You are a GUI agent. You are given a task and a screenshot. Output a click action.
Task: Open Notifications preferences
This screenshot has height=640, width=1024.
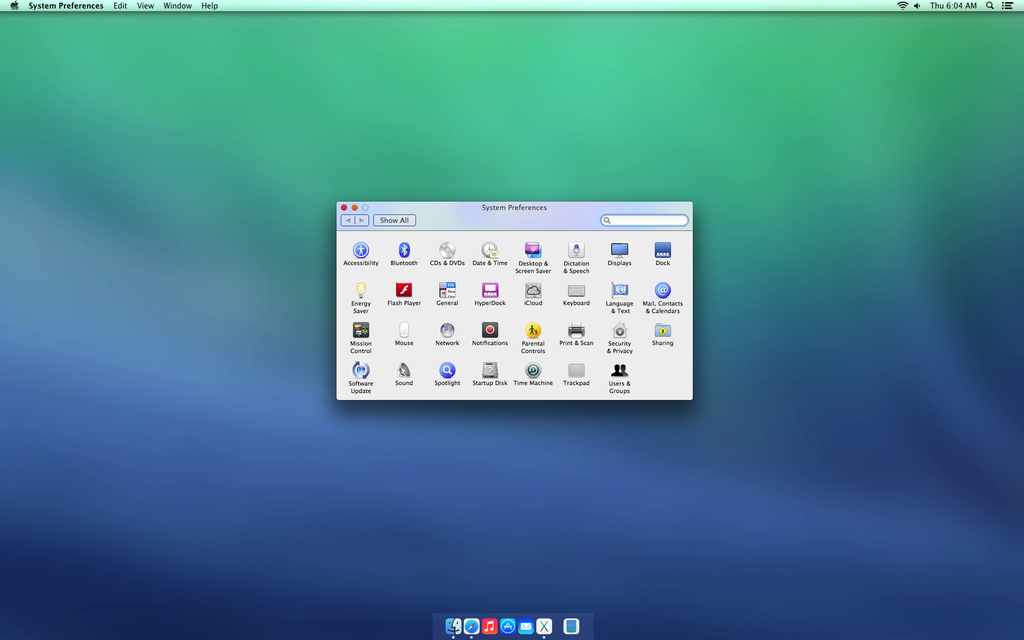[x=490, y=331]
